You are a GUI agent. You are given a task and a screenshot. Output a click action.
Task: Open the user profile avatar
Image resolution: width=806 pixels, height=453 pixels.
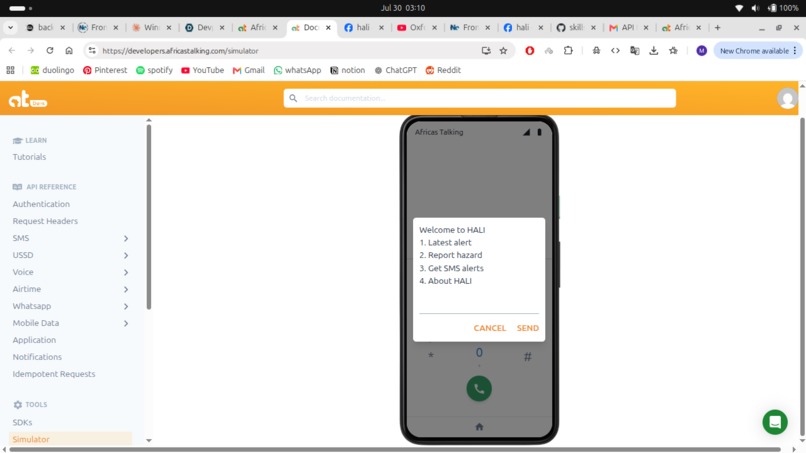pos(787,98)
